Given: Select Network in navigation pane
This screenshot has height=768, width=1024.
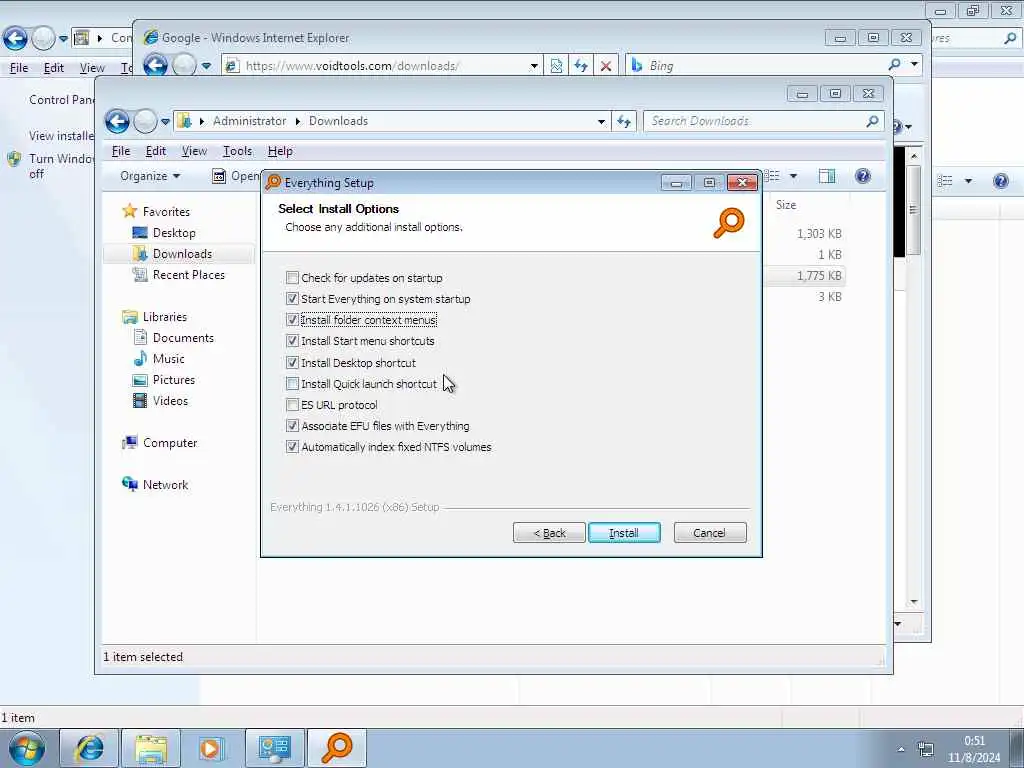Looking at the screenshot, I should (x=165, y=485).
